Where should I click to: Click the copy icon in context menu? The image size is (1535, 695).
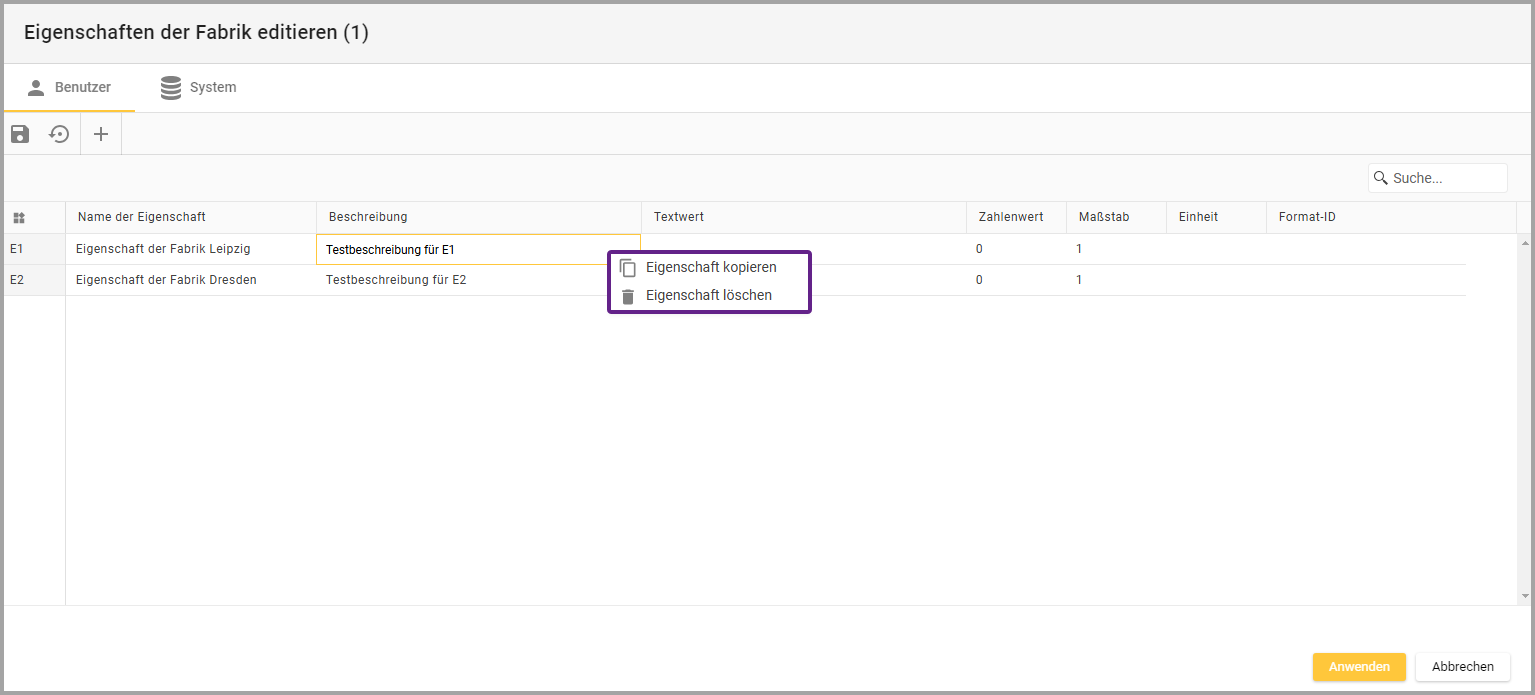coord(628,268)
